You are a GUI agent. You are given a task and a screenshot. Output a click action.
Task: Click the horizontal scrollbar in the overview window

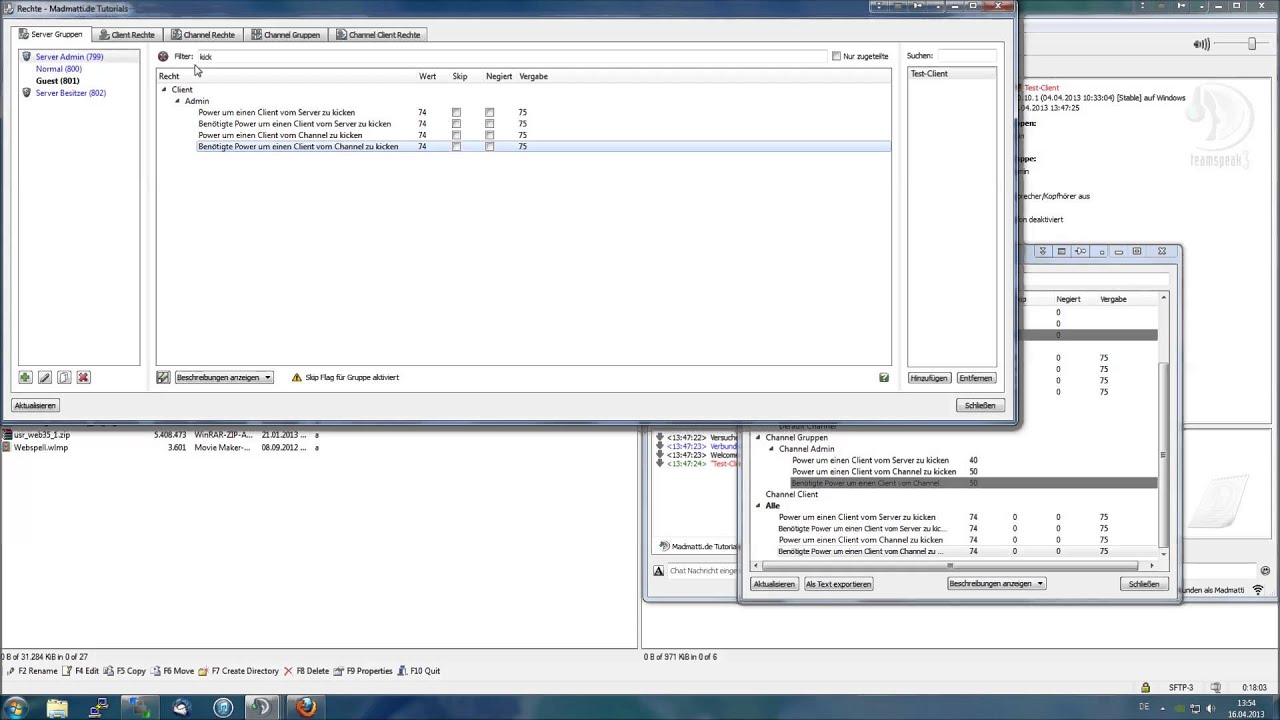pyautogui.click(x=951, y=566)
